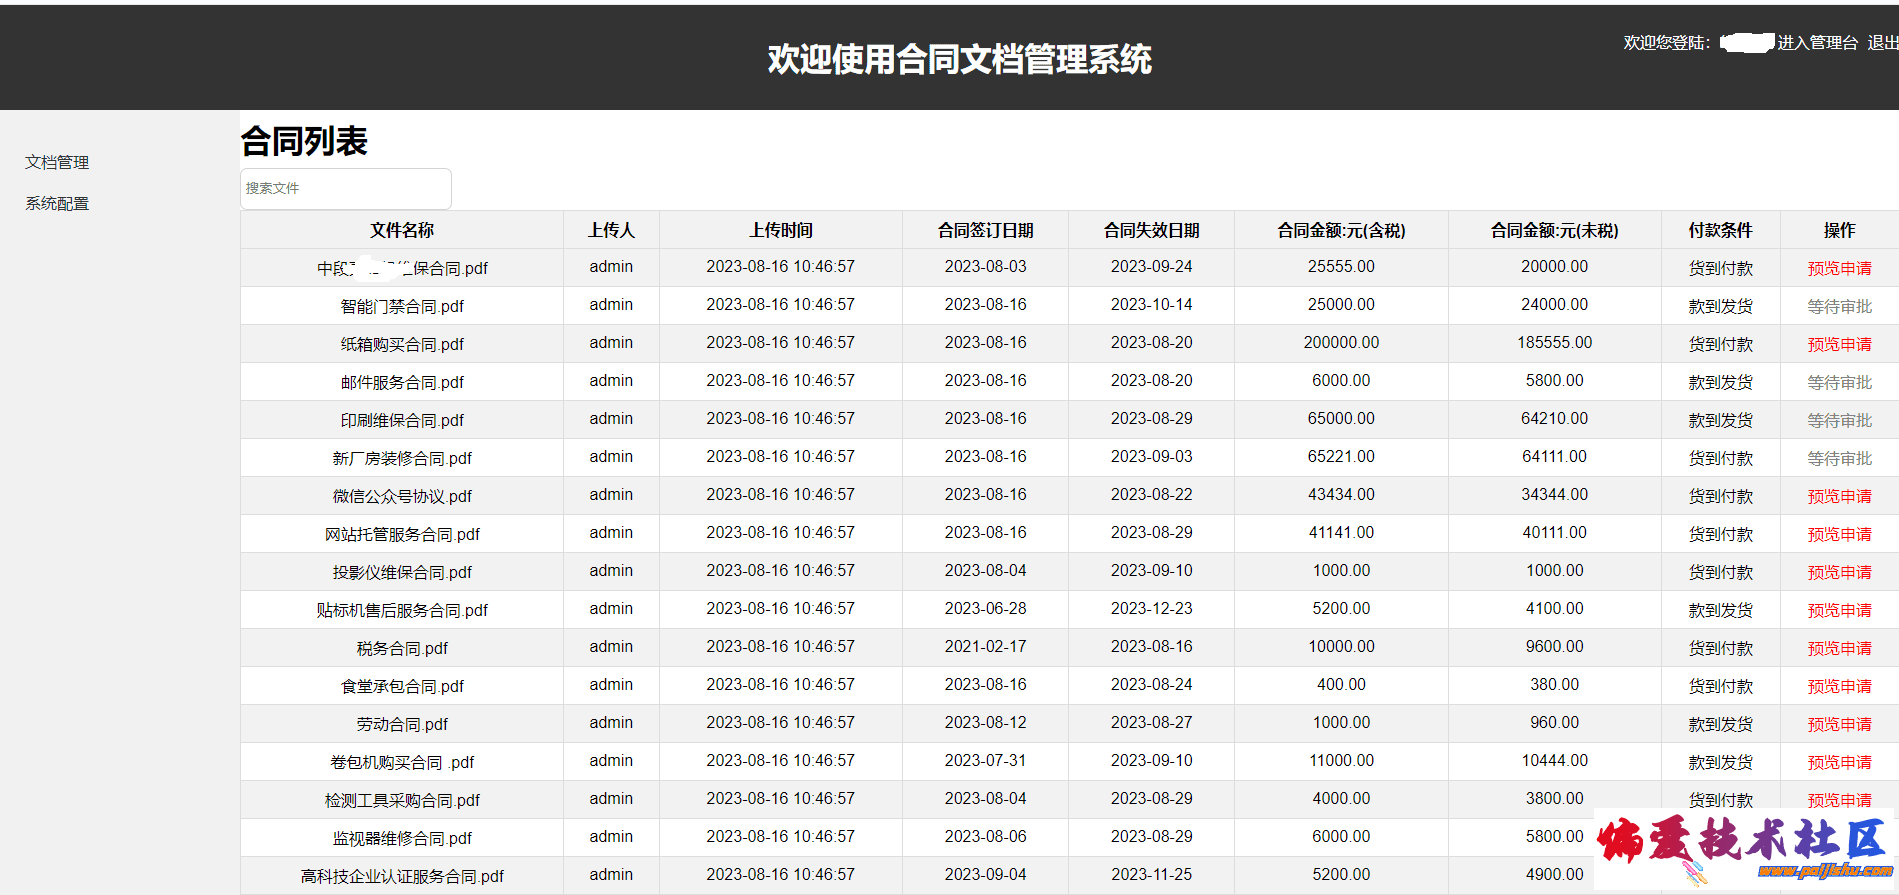Image resolution: width=1899 pixels, height=895 pixels.
Task: Click file name 食堂承包合同.pdf
Action: pyautogui.click(x=402, y=686)
